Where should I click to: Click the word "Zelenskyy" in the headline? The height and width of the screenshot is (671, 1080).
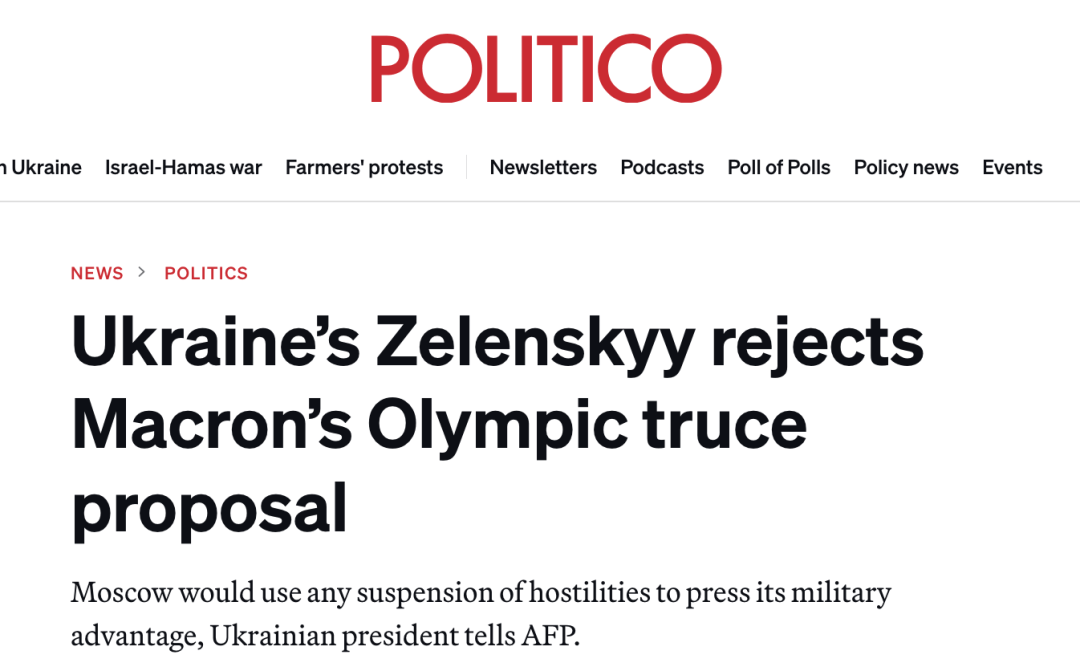pyautogui.click(x=535, y=342)
